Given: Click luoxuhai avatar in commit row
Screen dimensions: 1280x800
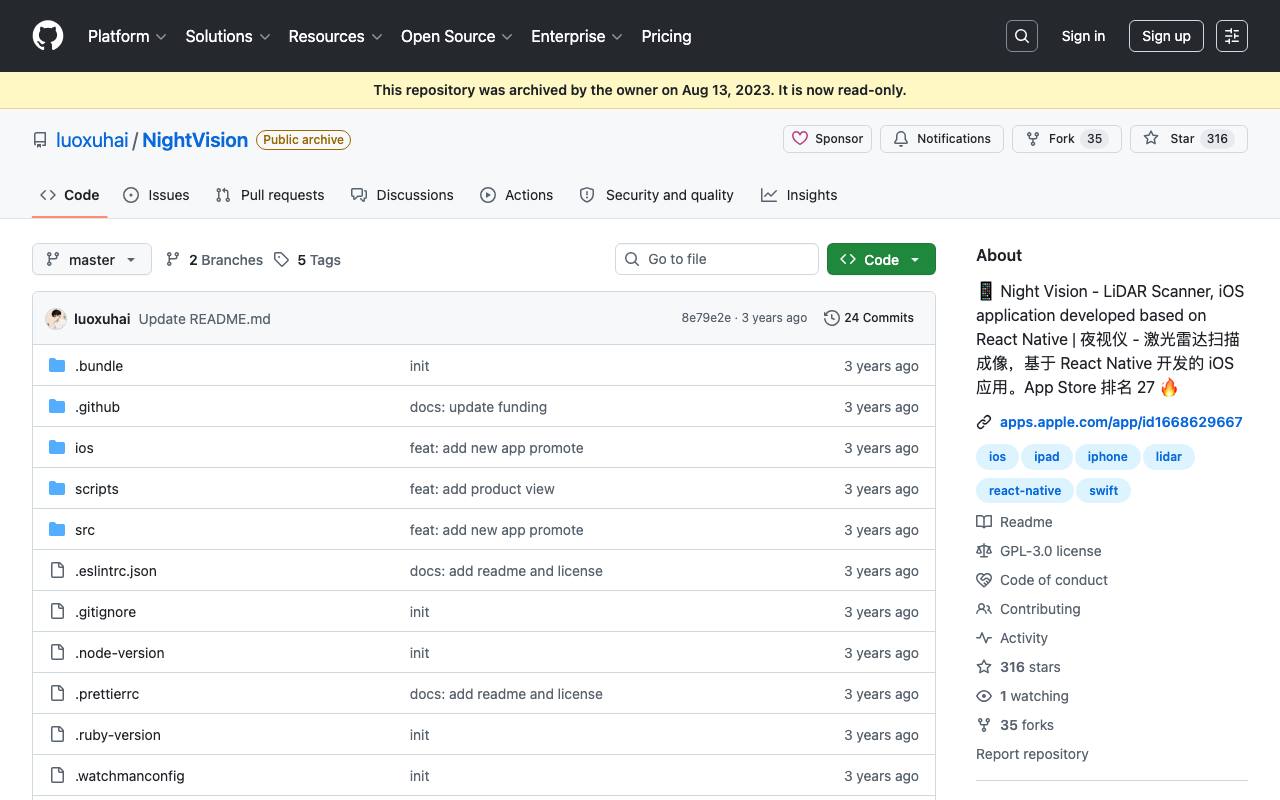Looking at the screenshot, I should coord(56,319).
